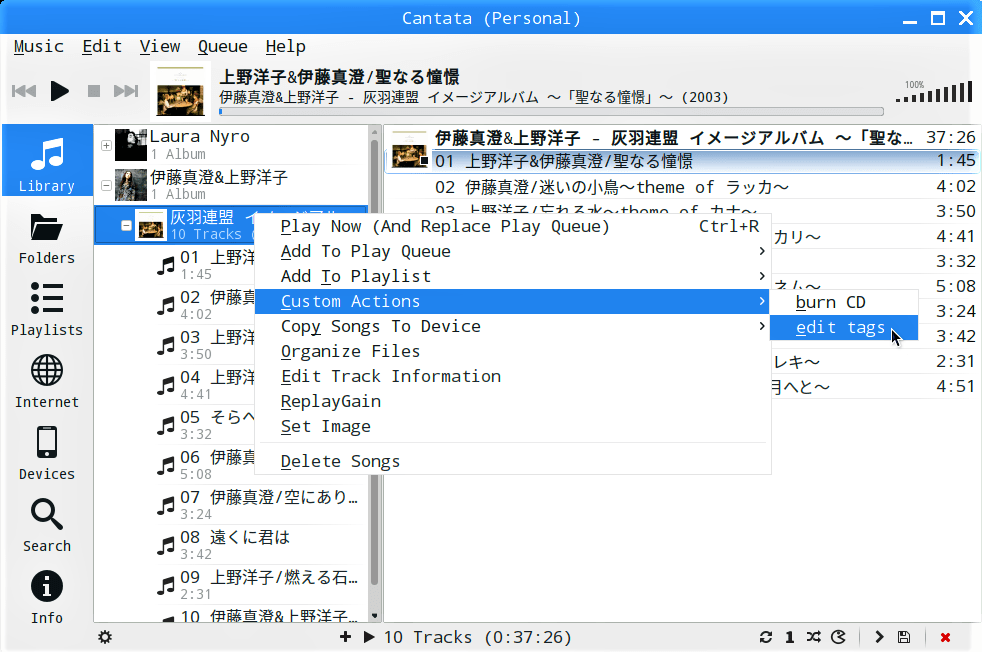Image resolution: width=982 pixels, height=652 pixels.
Task: Open the Music menu
Action: 39,46
